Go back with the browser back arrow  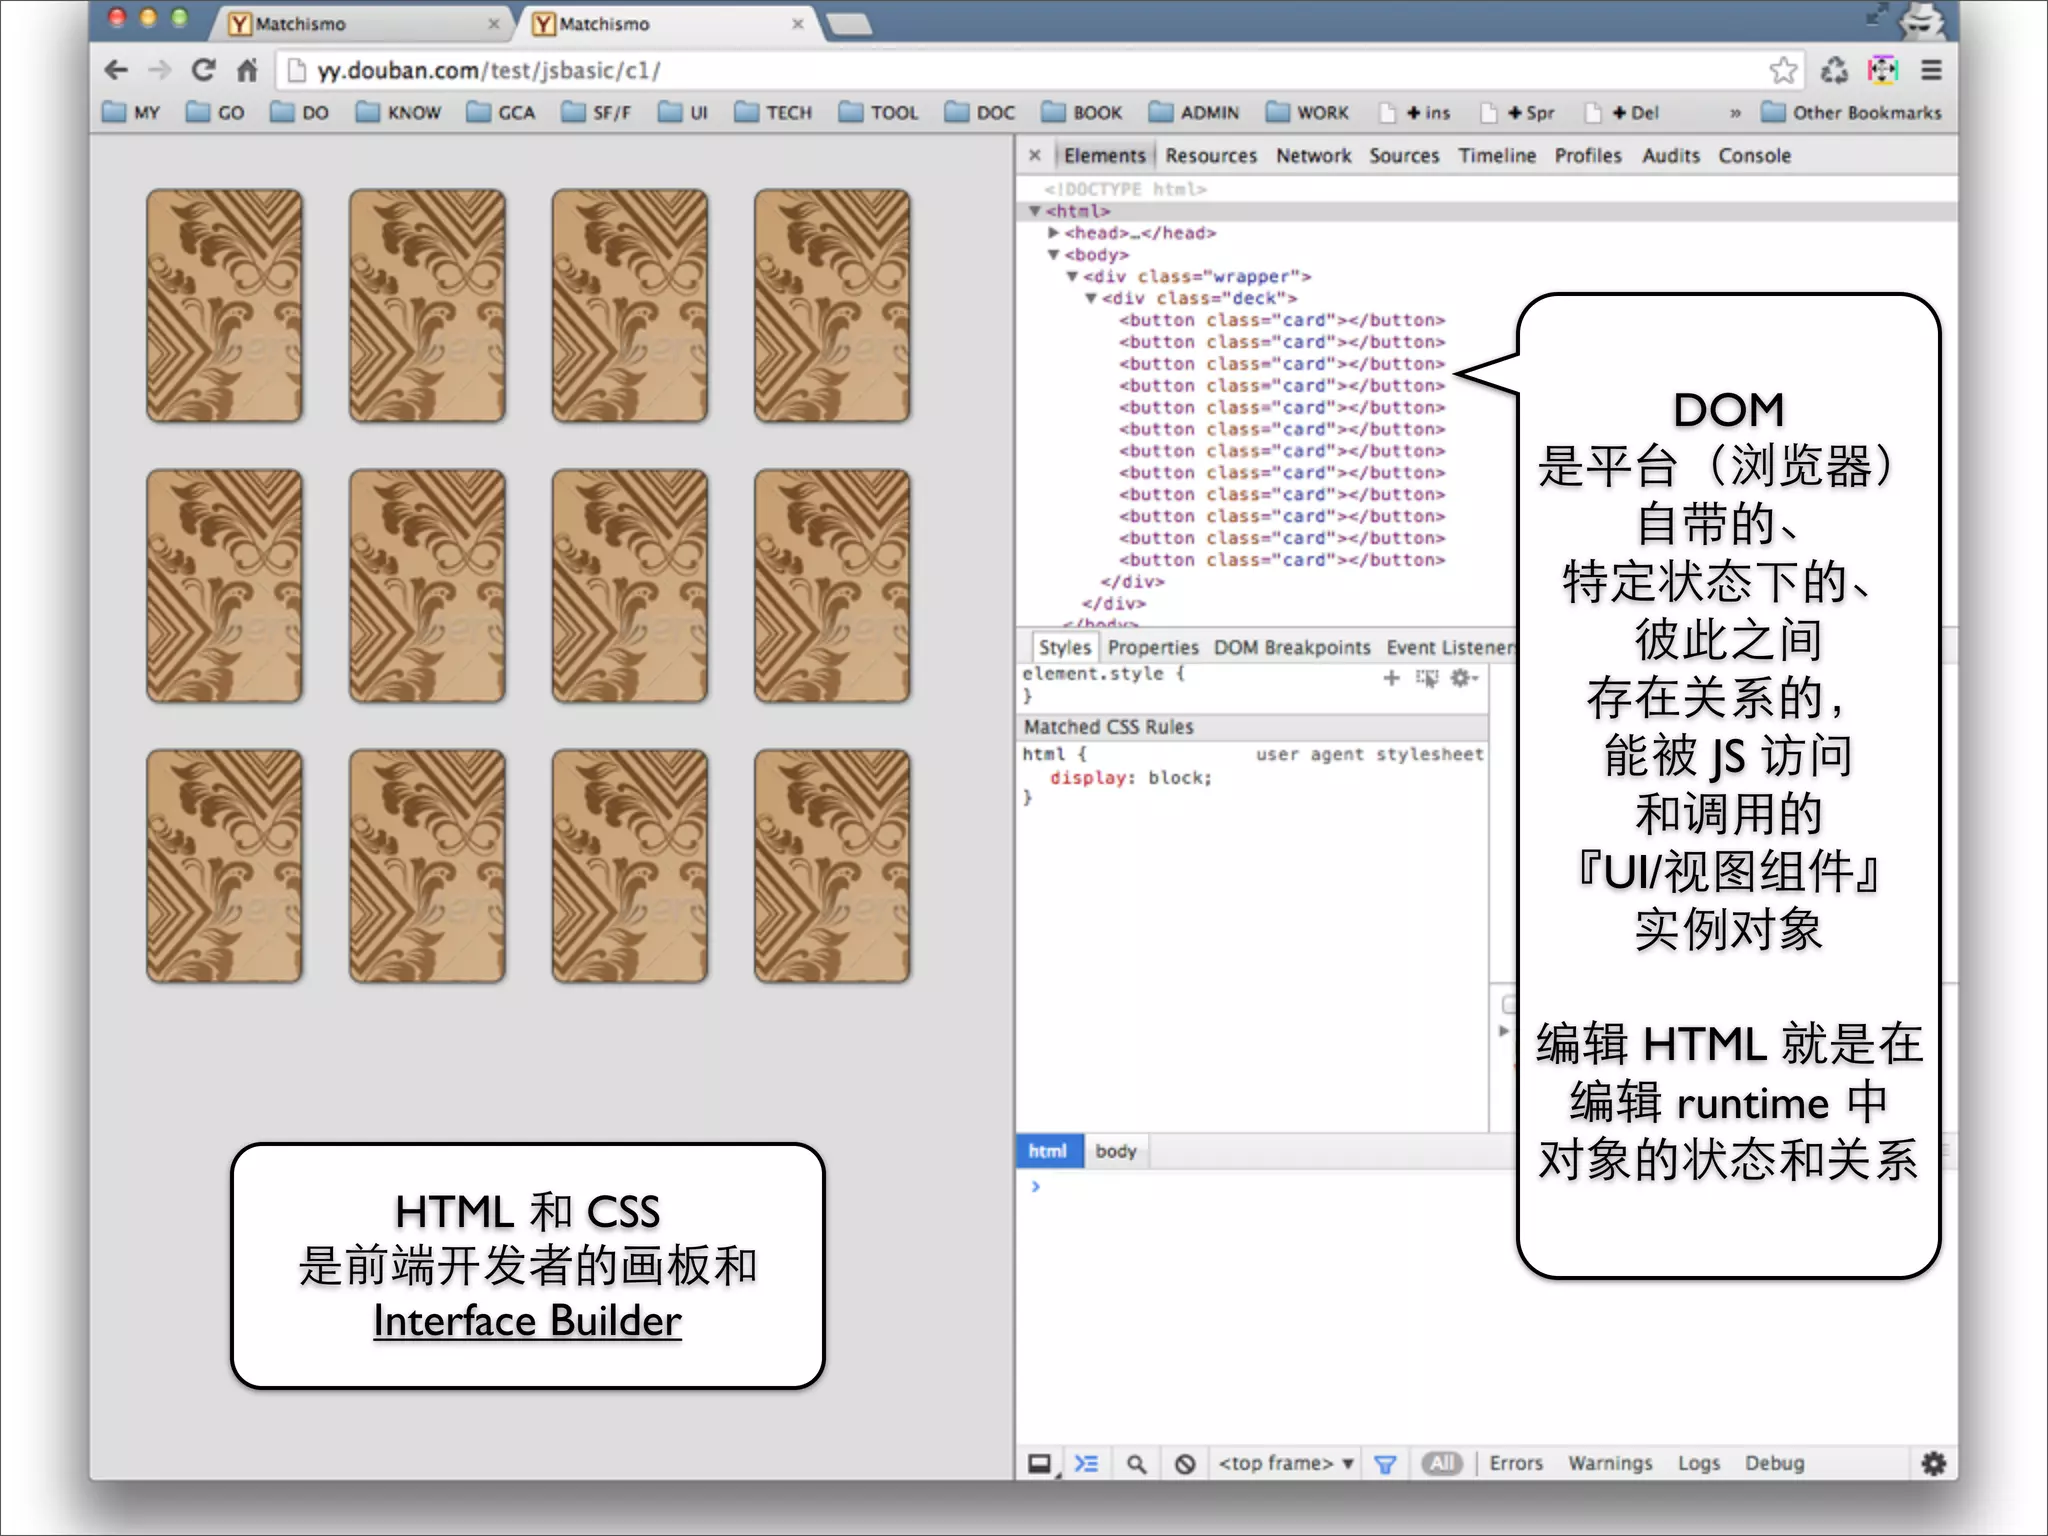[116, 70]
